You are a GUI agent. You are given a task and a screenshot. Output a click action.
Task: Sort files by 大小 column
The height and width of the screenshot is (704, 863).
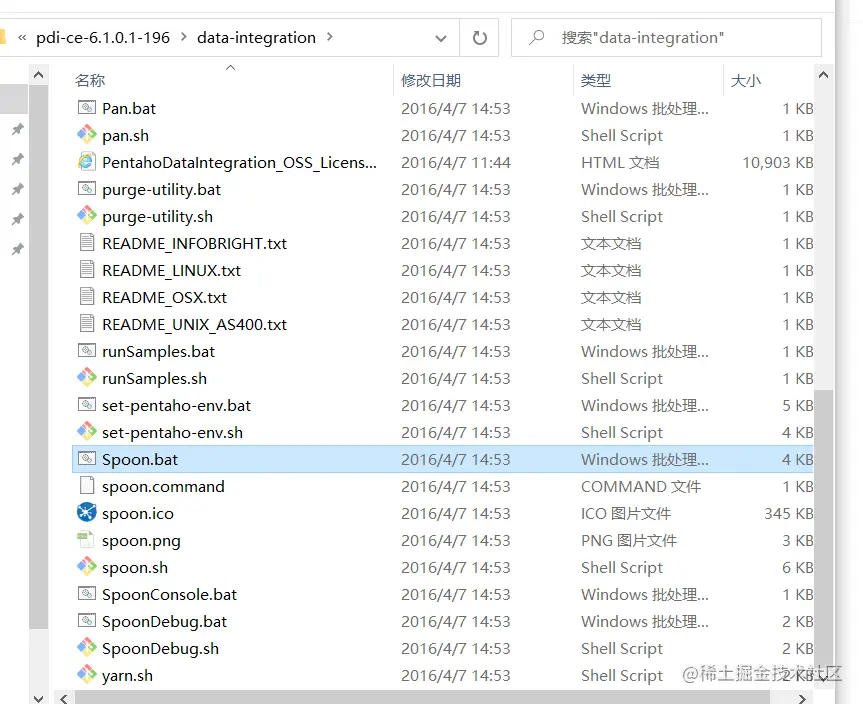746,80
